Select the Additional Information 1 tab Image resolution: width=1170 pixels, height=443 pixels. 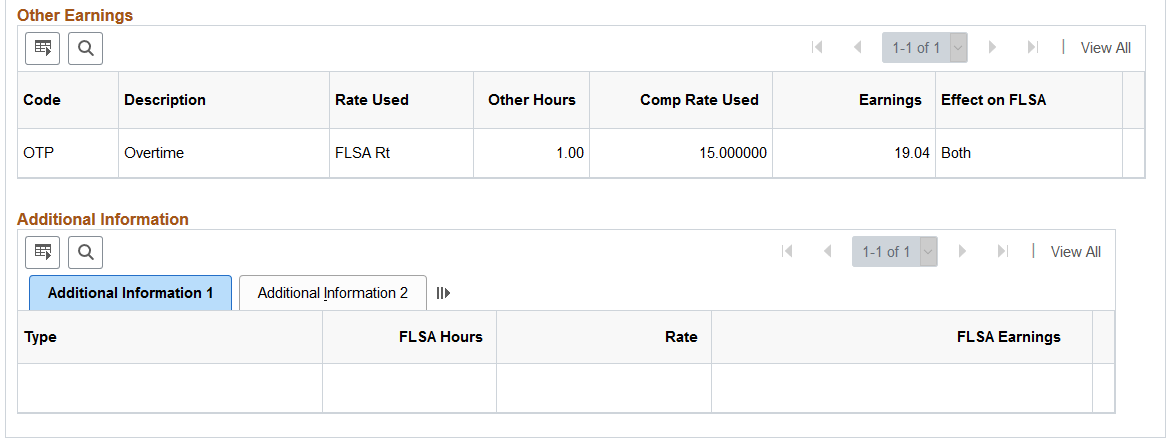(131, 293)
